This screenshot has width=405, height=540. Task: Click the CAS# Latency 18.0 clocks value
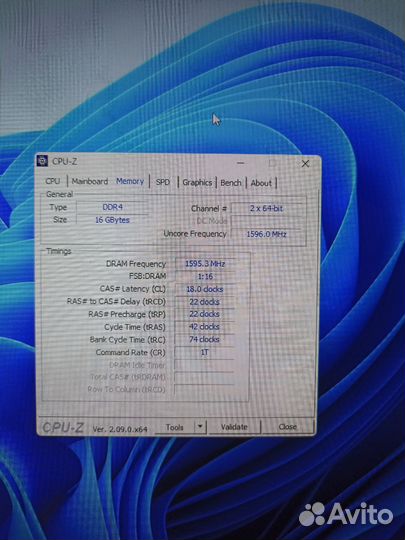click(x=205, y=289)
